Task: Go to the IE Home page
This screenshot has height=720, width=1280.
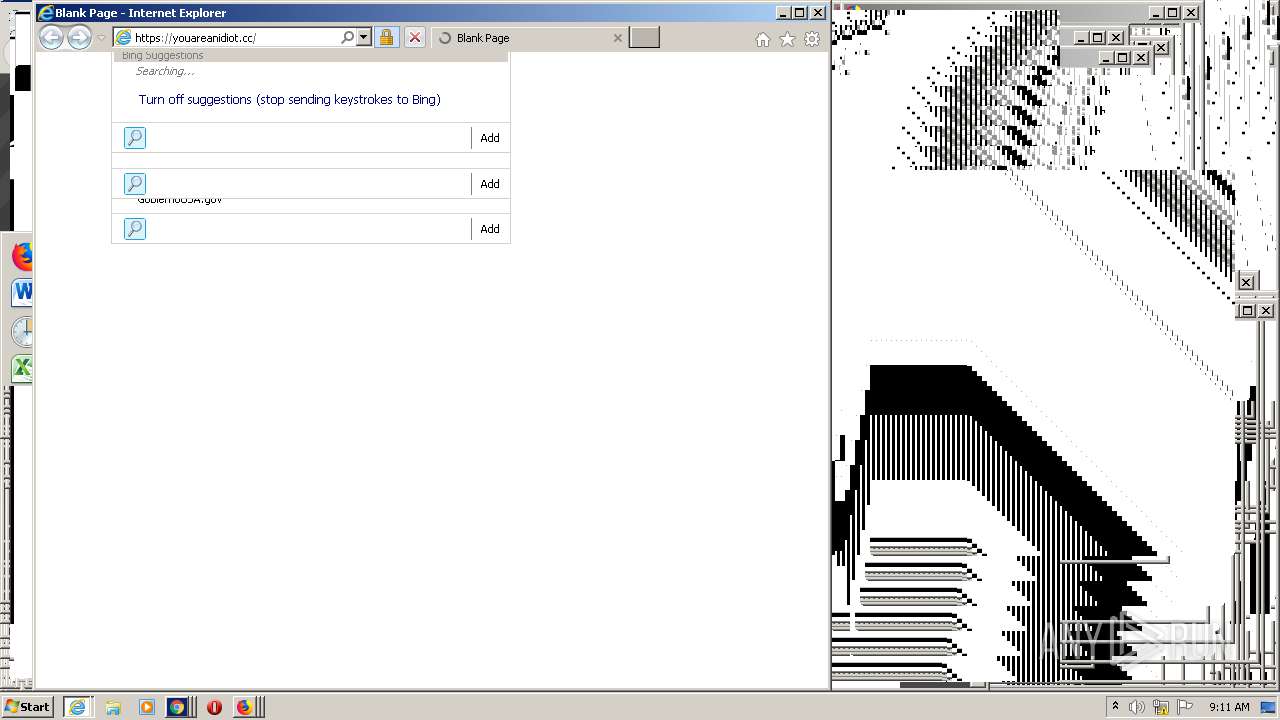Action: point(762,39)
